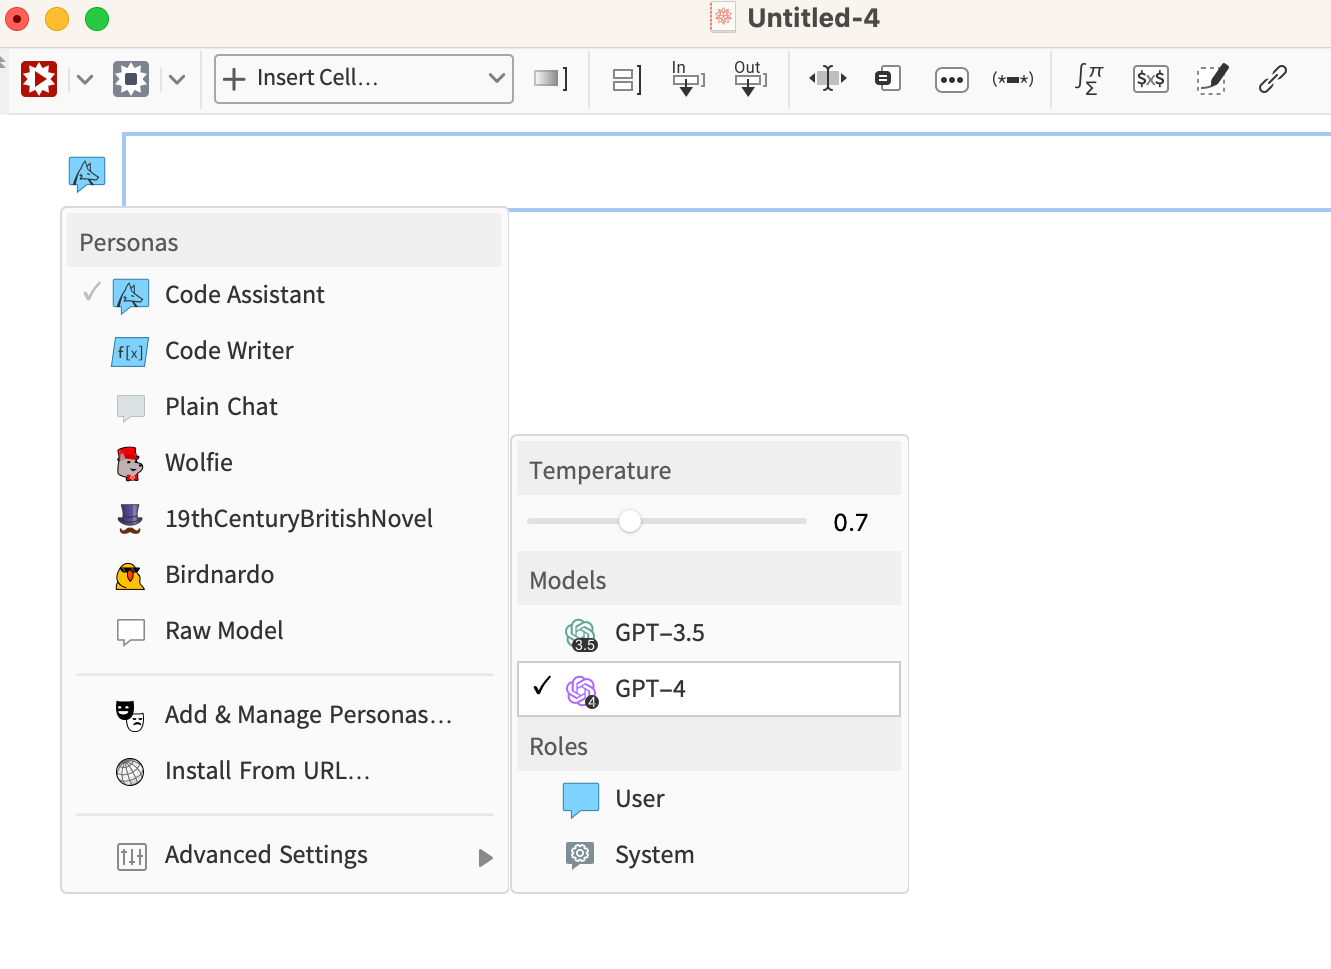Click the Abort evaluation icon
The width and height of the screenshot is (1331, 969).
coord(131,79)
